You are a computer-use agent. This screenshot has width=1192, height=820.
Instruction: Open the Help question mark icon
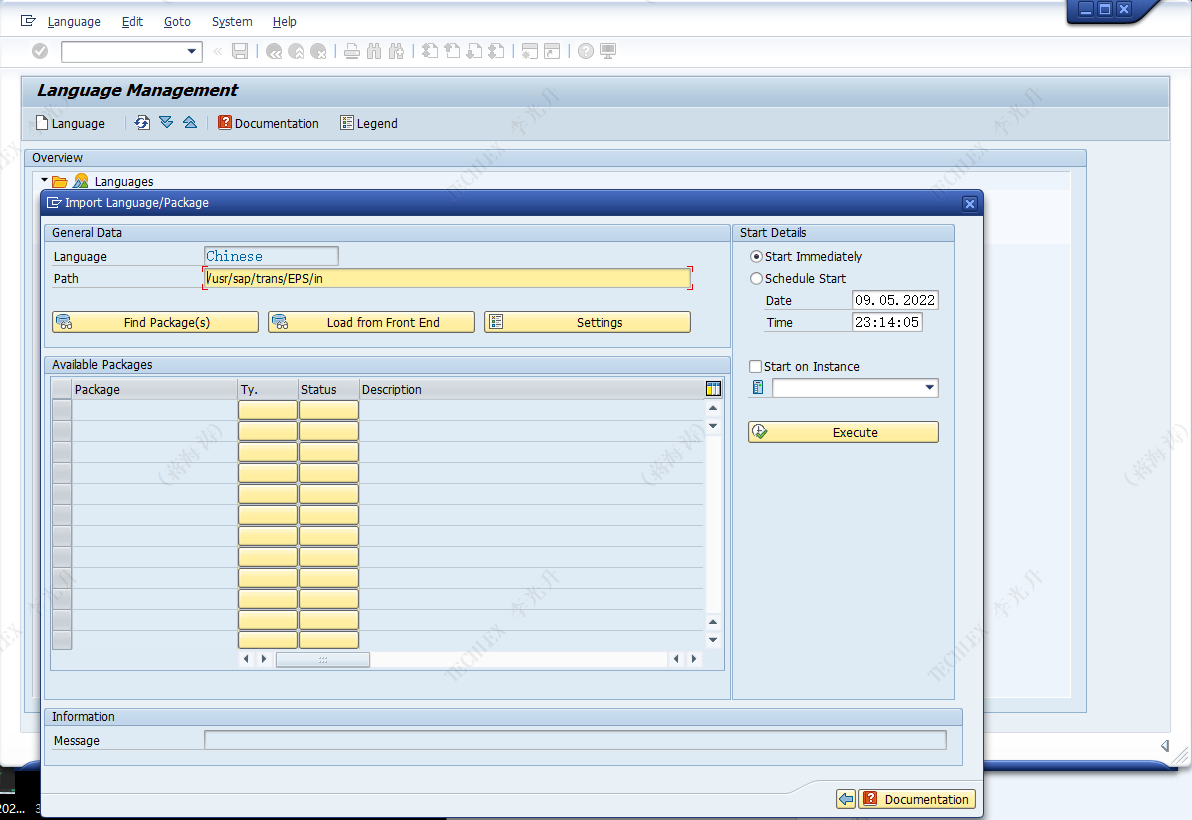click(x=585, y=51)
